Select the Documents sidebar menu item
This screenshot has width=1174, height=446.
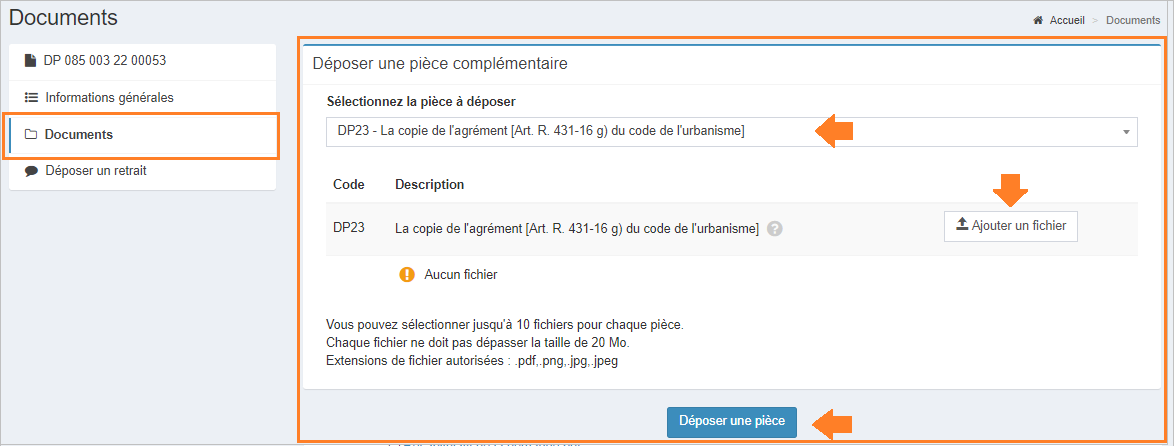(x=142, y=135)
